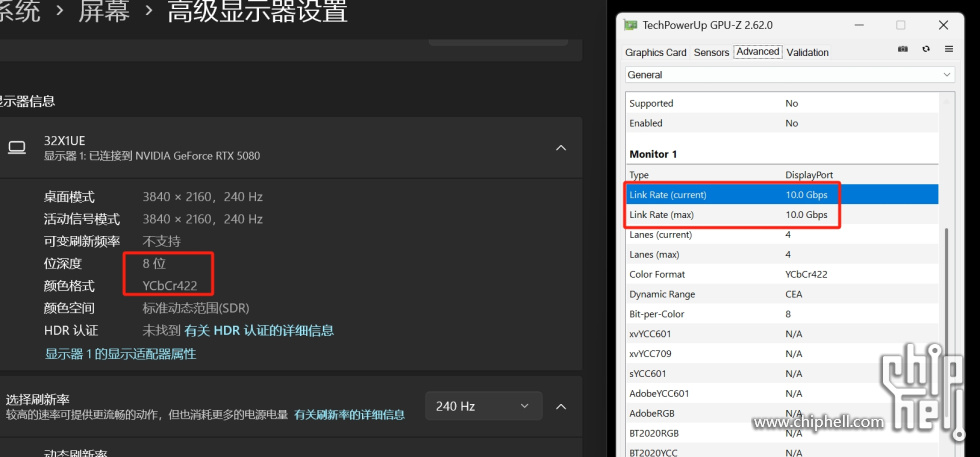Screen dimensions: 980x457
Task: Open 显示器 1 的显示适配器属性 link
Action: click(x=121, y=354)
